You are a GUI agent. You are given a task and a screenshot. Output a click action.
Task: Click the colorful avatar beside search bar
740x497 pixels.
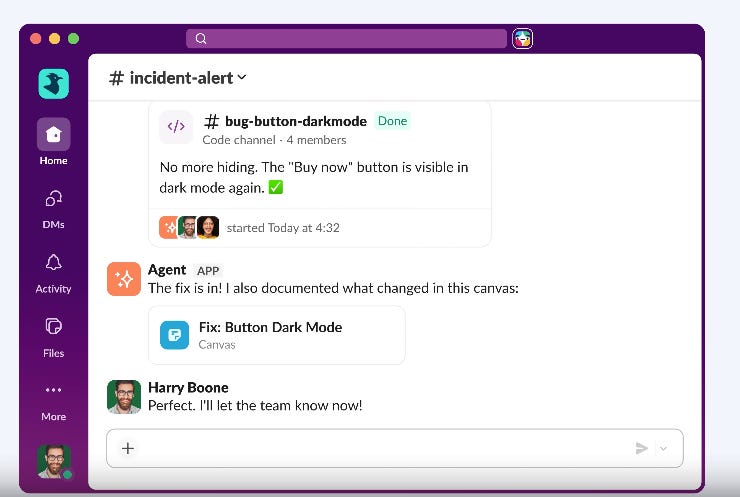522,39
